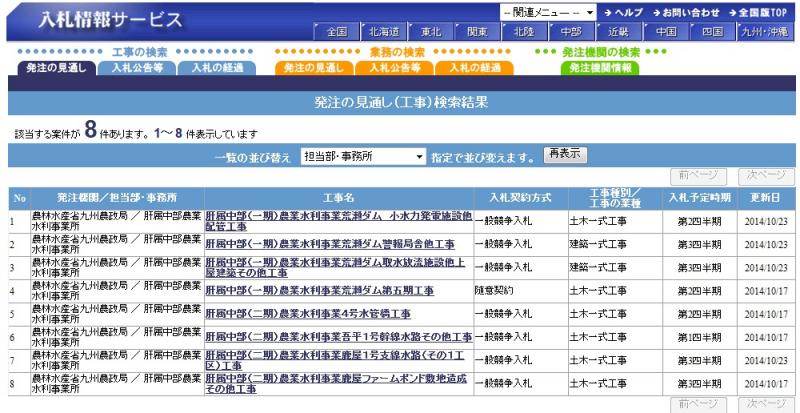This screenshot has width=800, height=413.
Task: Click the 更新日 column header
Action: pyautogui.click(x=766, y=198)
